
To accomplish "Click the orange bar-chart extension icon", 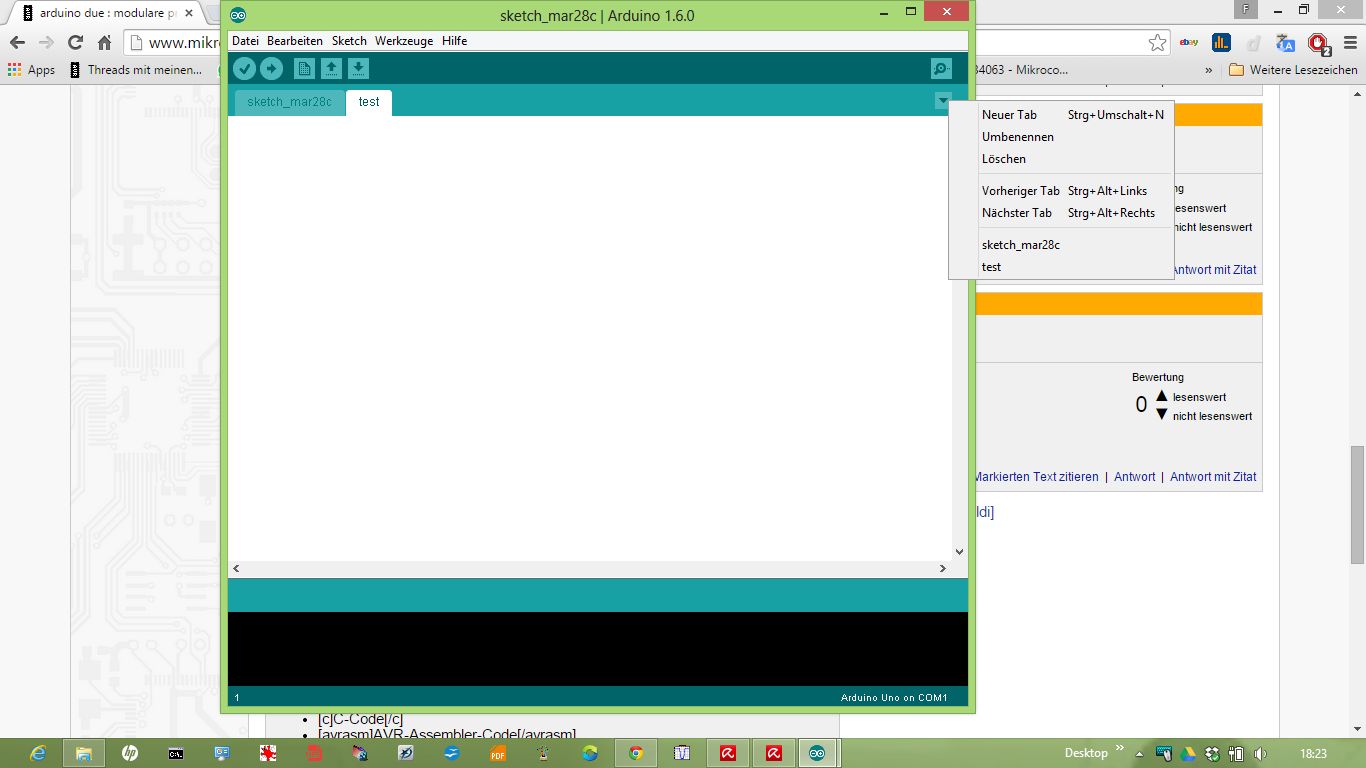I will click(x=1221, y=42).
